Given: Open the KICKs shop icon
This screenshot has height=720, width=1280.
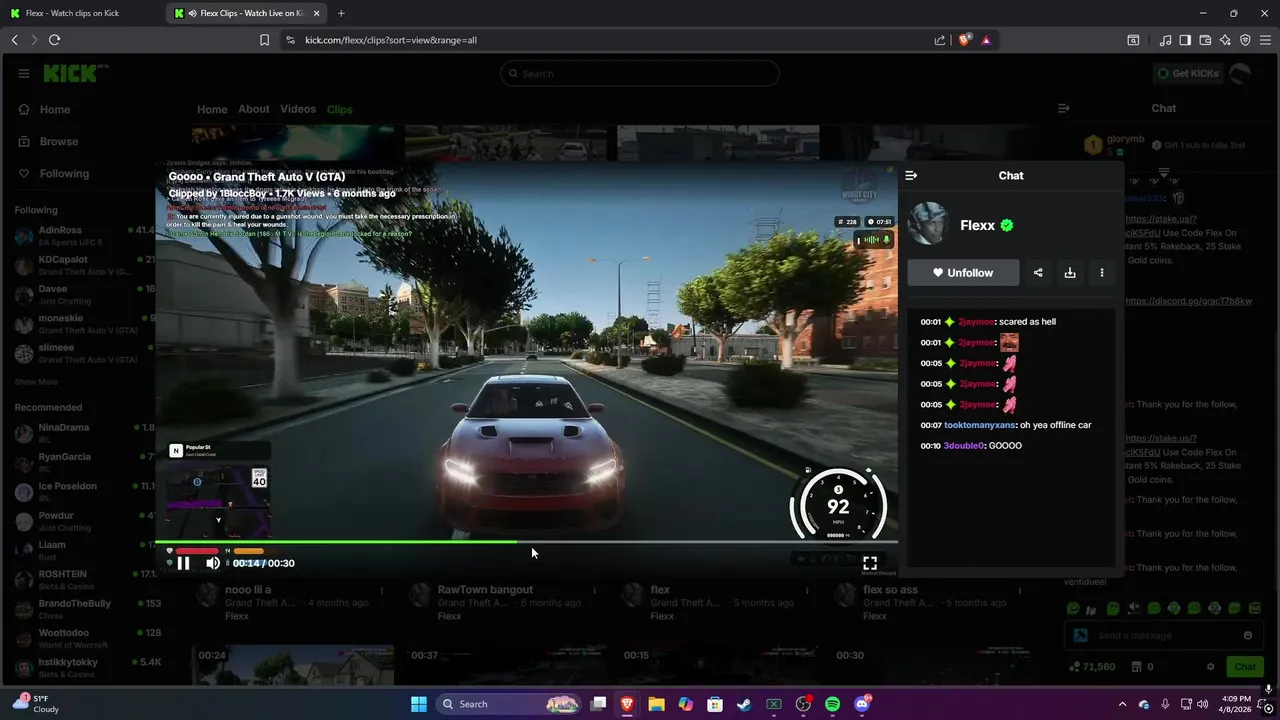Looking at the screenshot, I should (1137, 667).
